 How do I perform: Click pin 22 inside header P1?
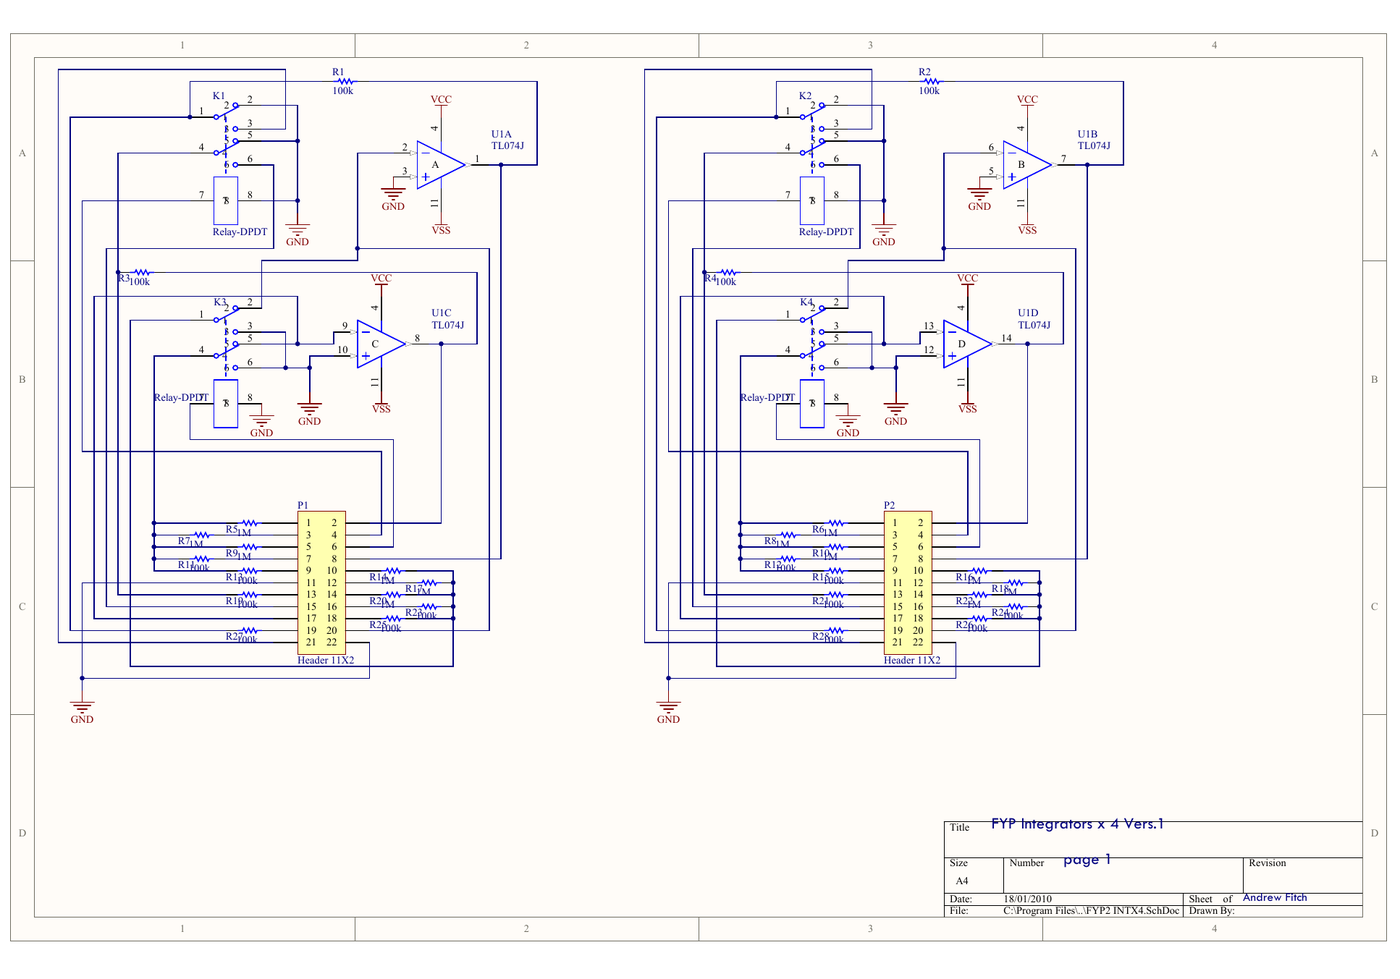pyautogui.click(x=332, y=642)
